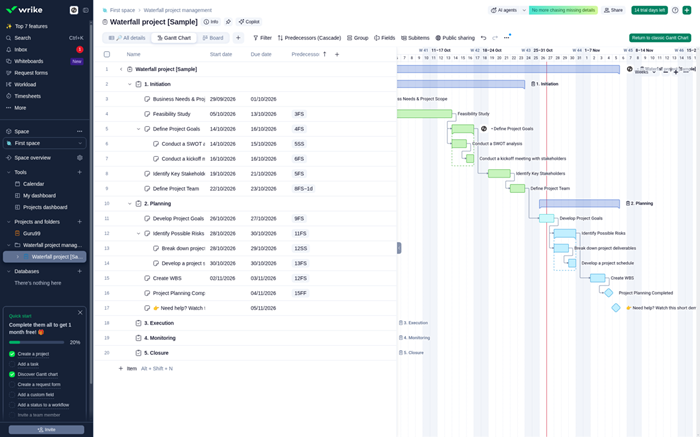Click the Invite button
This screenshot has width=700, height=437.
pyautogui.click(x=46, y=429)
